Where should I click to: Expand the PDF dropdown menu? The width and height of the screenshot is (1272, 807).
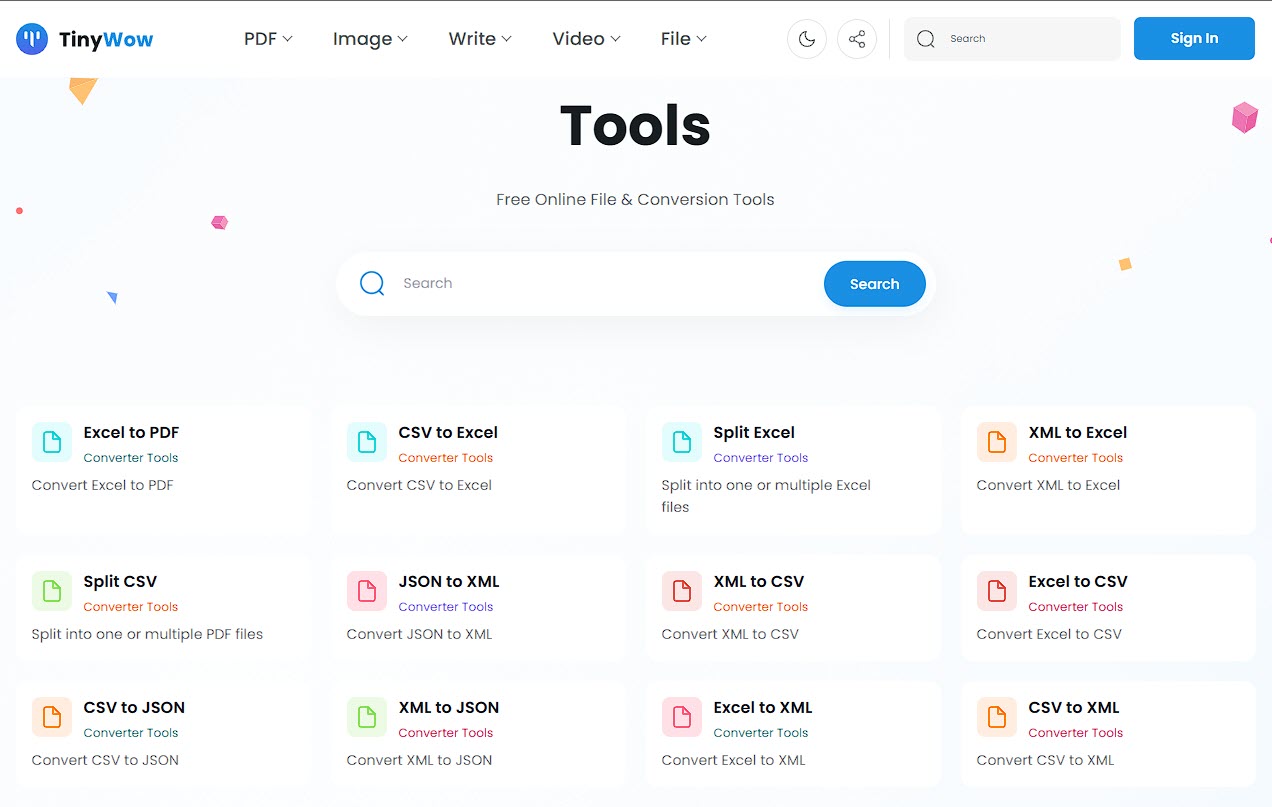268,39
